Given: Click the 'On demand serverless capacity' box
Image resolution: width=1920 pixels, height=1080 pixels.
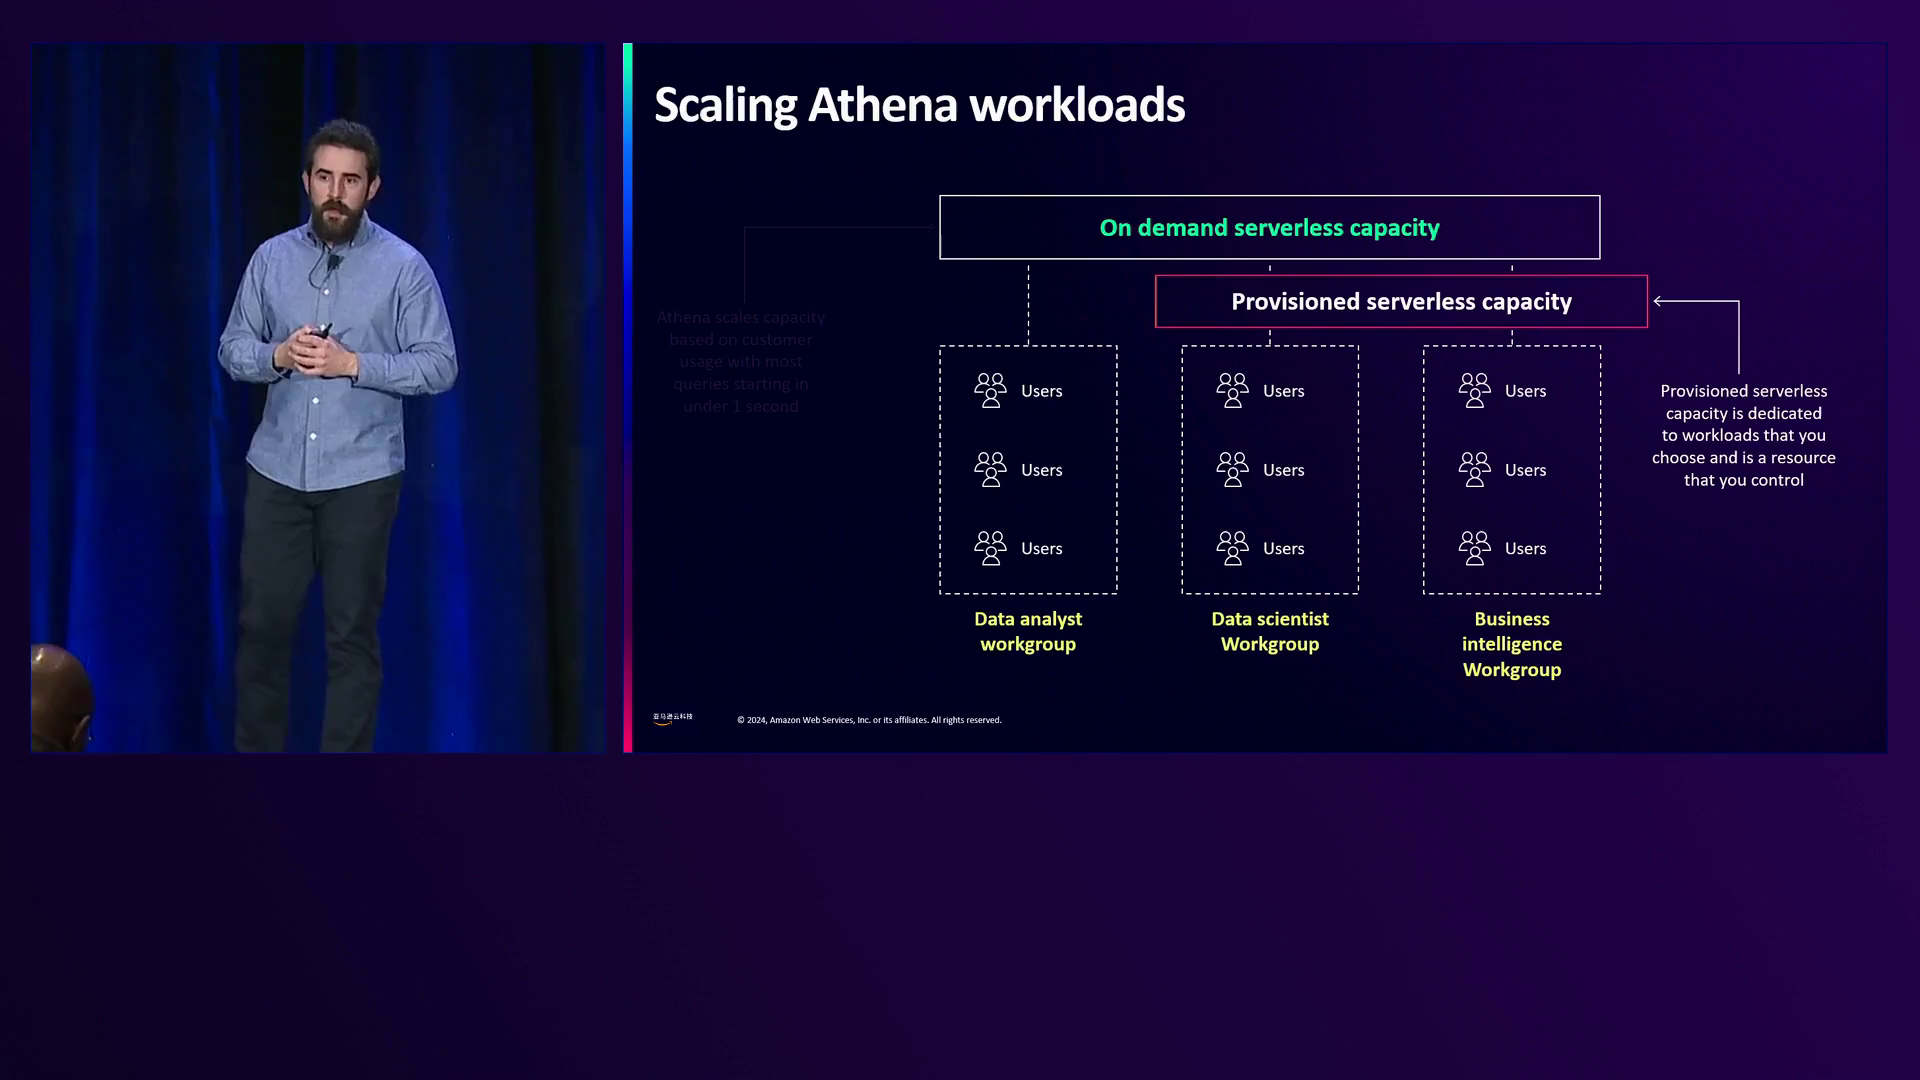Looking at the screenshot, I should (x=1269, y=227).
